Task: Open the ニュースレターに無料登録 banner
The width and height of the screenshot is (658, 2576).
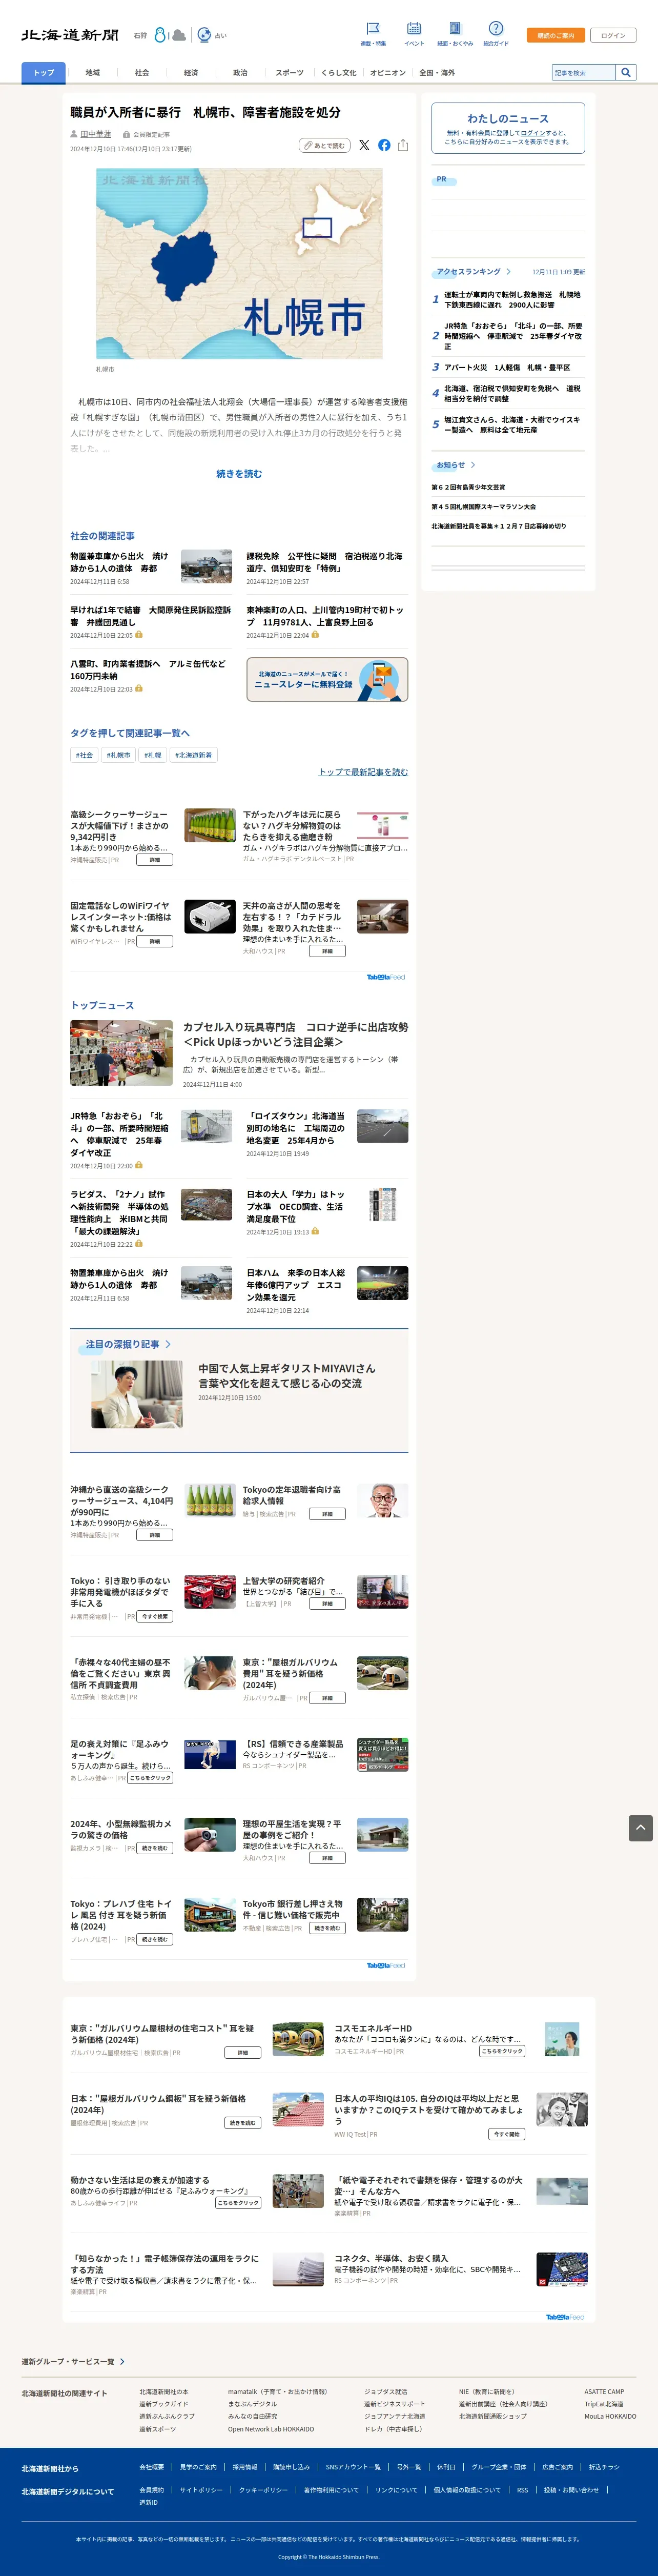Action: point(327,679)
